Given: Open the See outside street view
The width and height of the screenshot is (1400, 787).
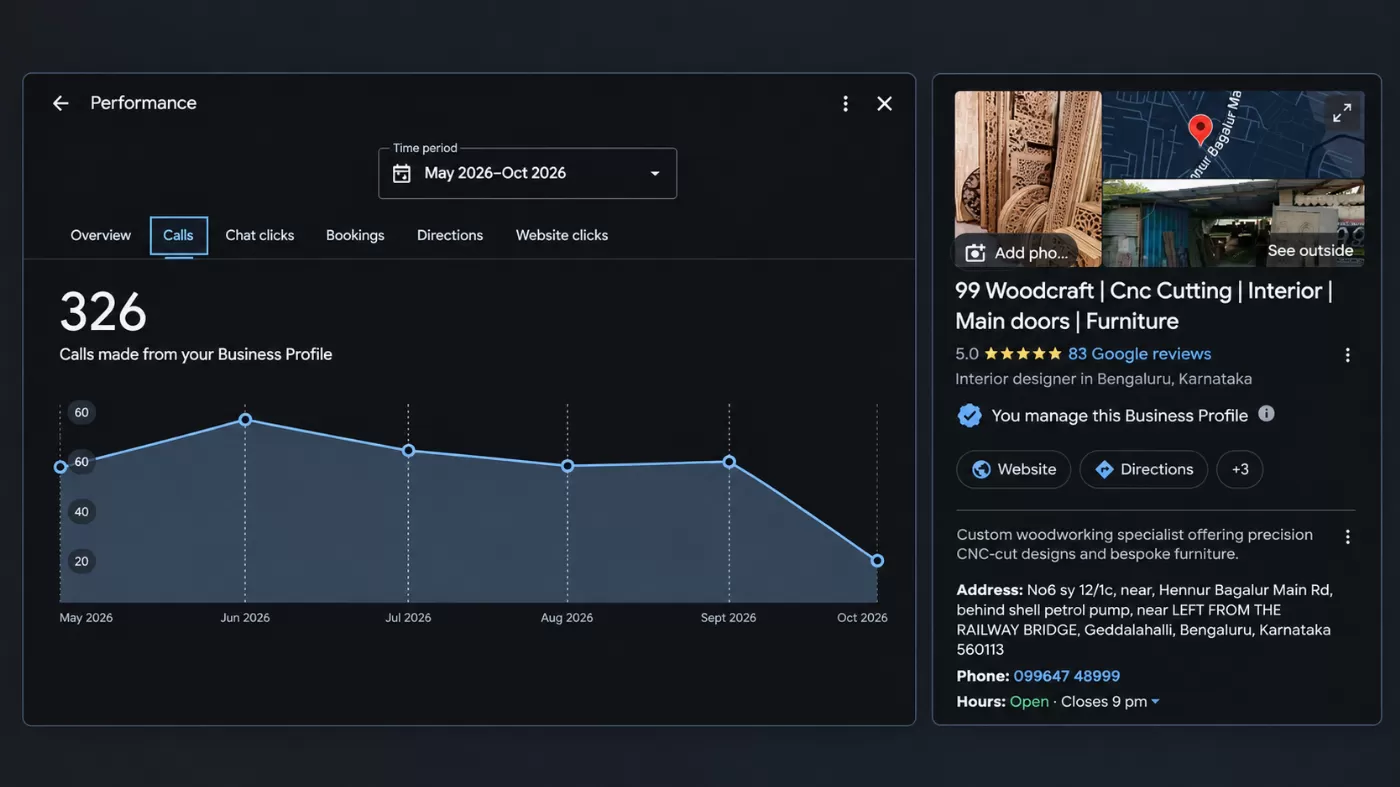Looking at the screenshot, I should tap(1310, 251).
